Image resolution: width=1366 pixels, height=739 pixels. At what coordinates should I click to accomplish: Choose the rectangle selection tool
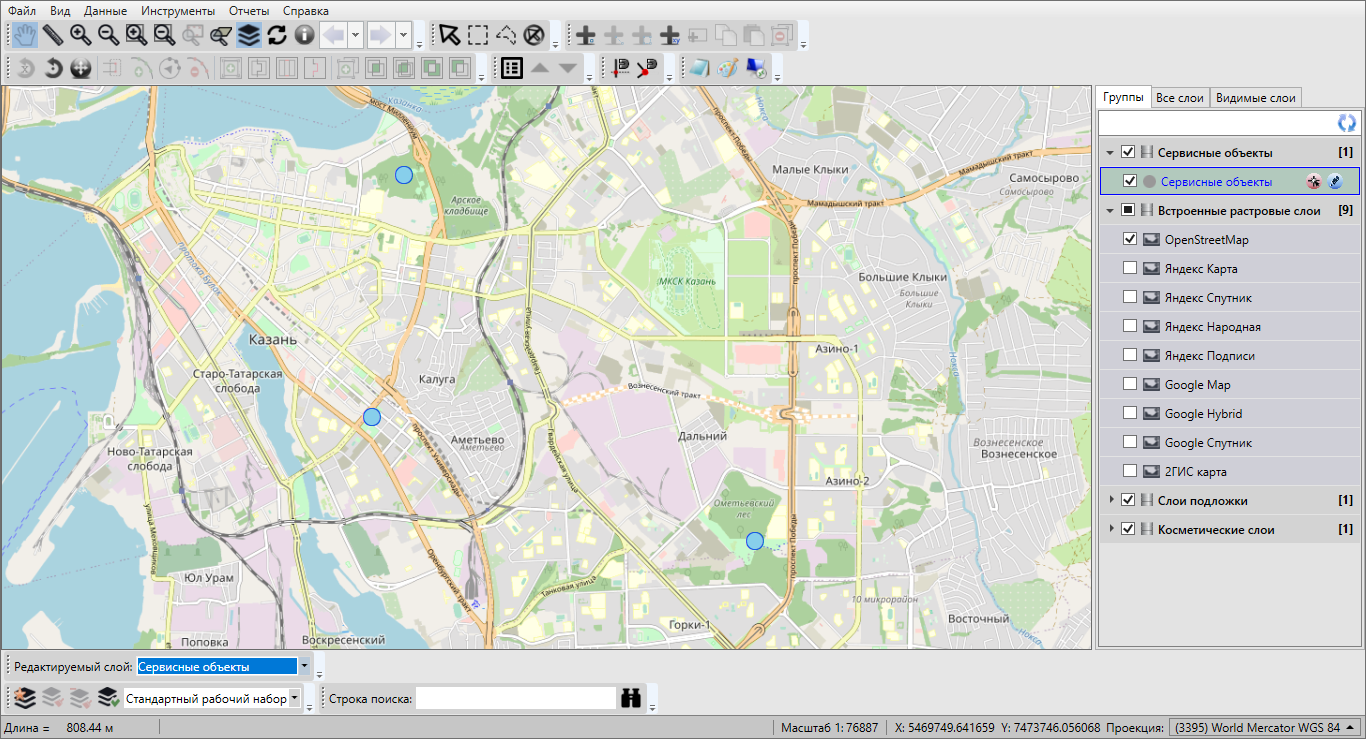[x=478, y=35]
